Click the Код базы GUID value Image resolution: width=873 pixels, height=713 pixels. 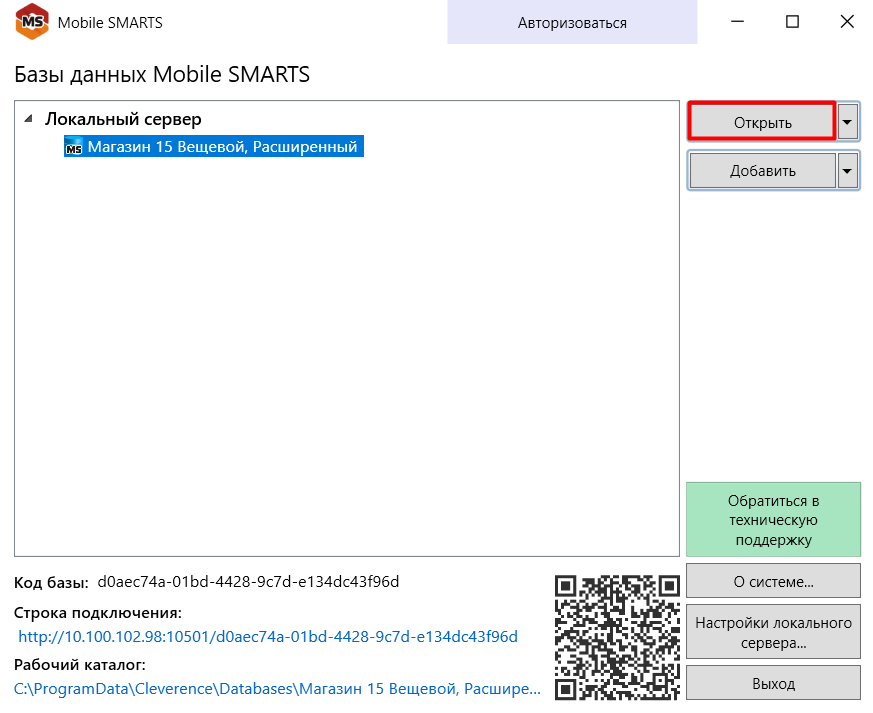coord(248,582)
